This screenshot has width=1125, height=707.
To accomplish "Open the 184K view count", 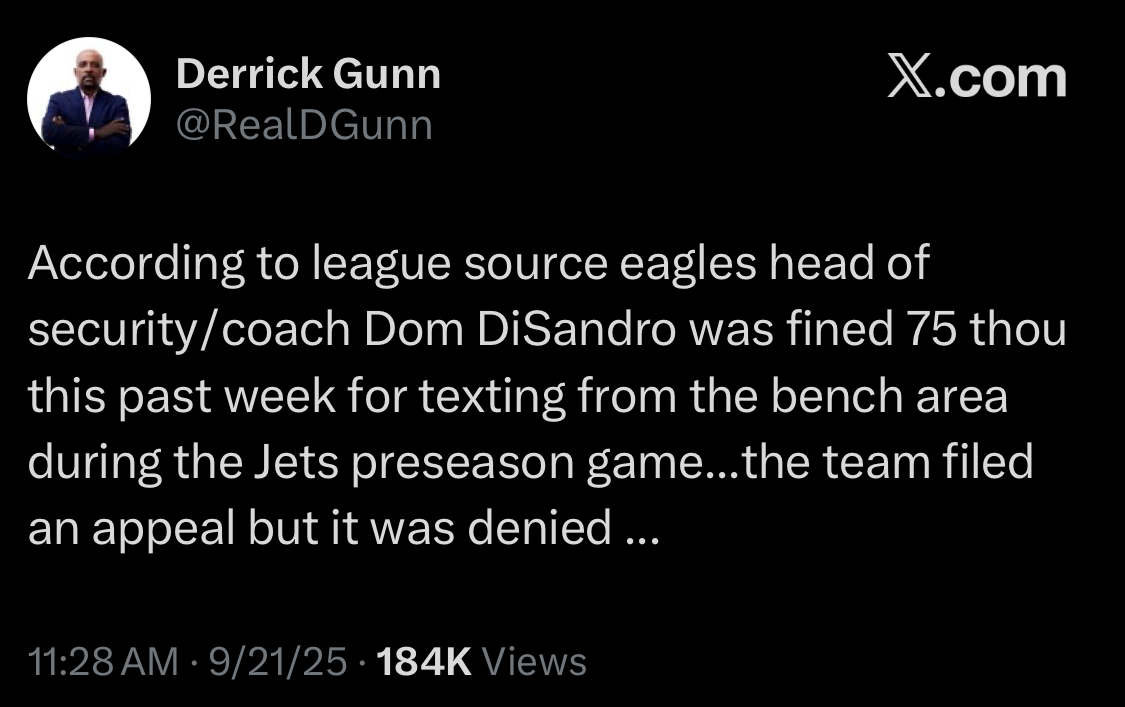I will point(424,661).
